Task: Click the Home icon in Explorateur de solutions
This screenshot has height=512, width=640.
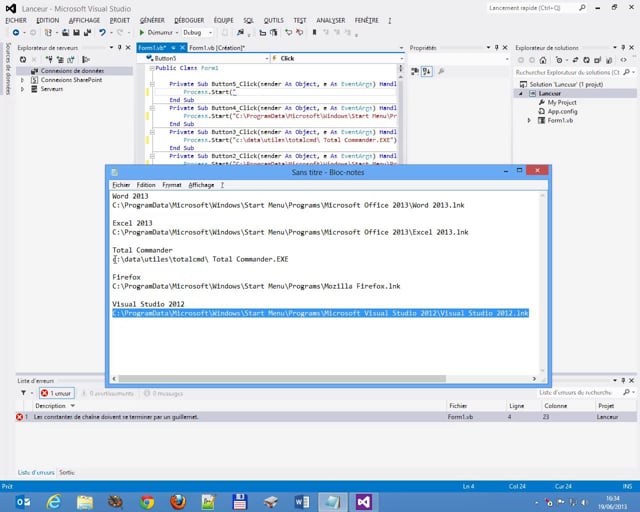Action: pyautogui.click(x=543, y=60)
